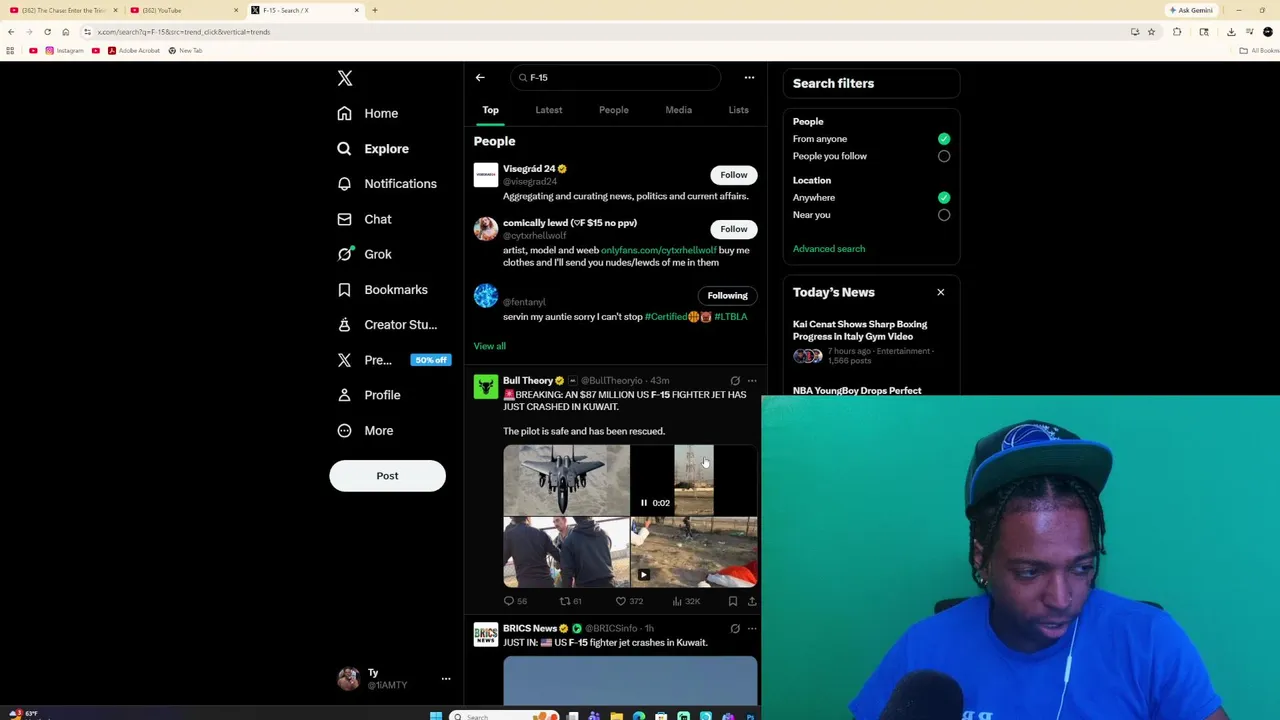
Task: Click View all people link
Action: click(489, 346)
